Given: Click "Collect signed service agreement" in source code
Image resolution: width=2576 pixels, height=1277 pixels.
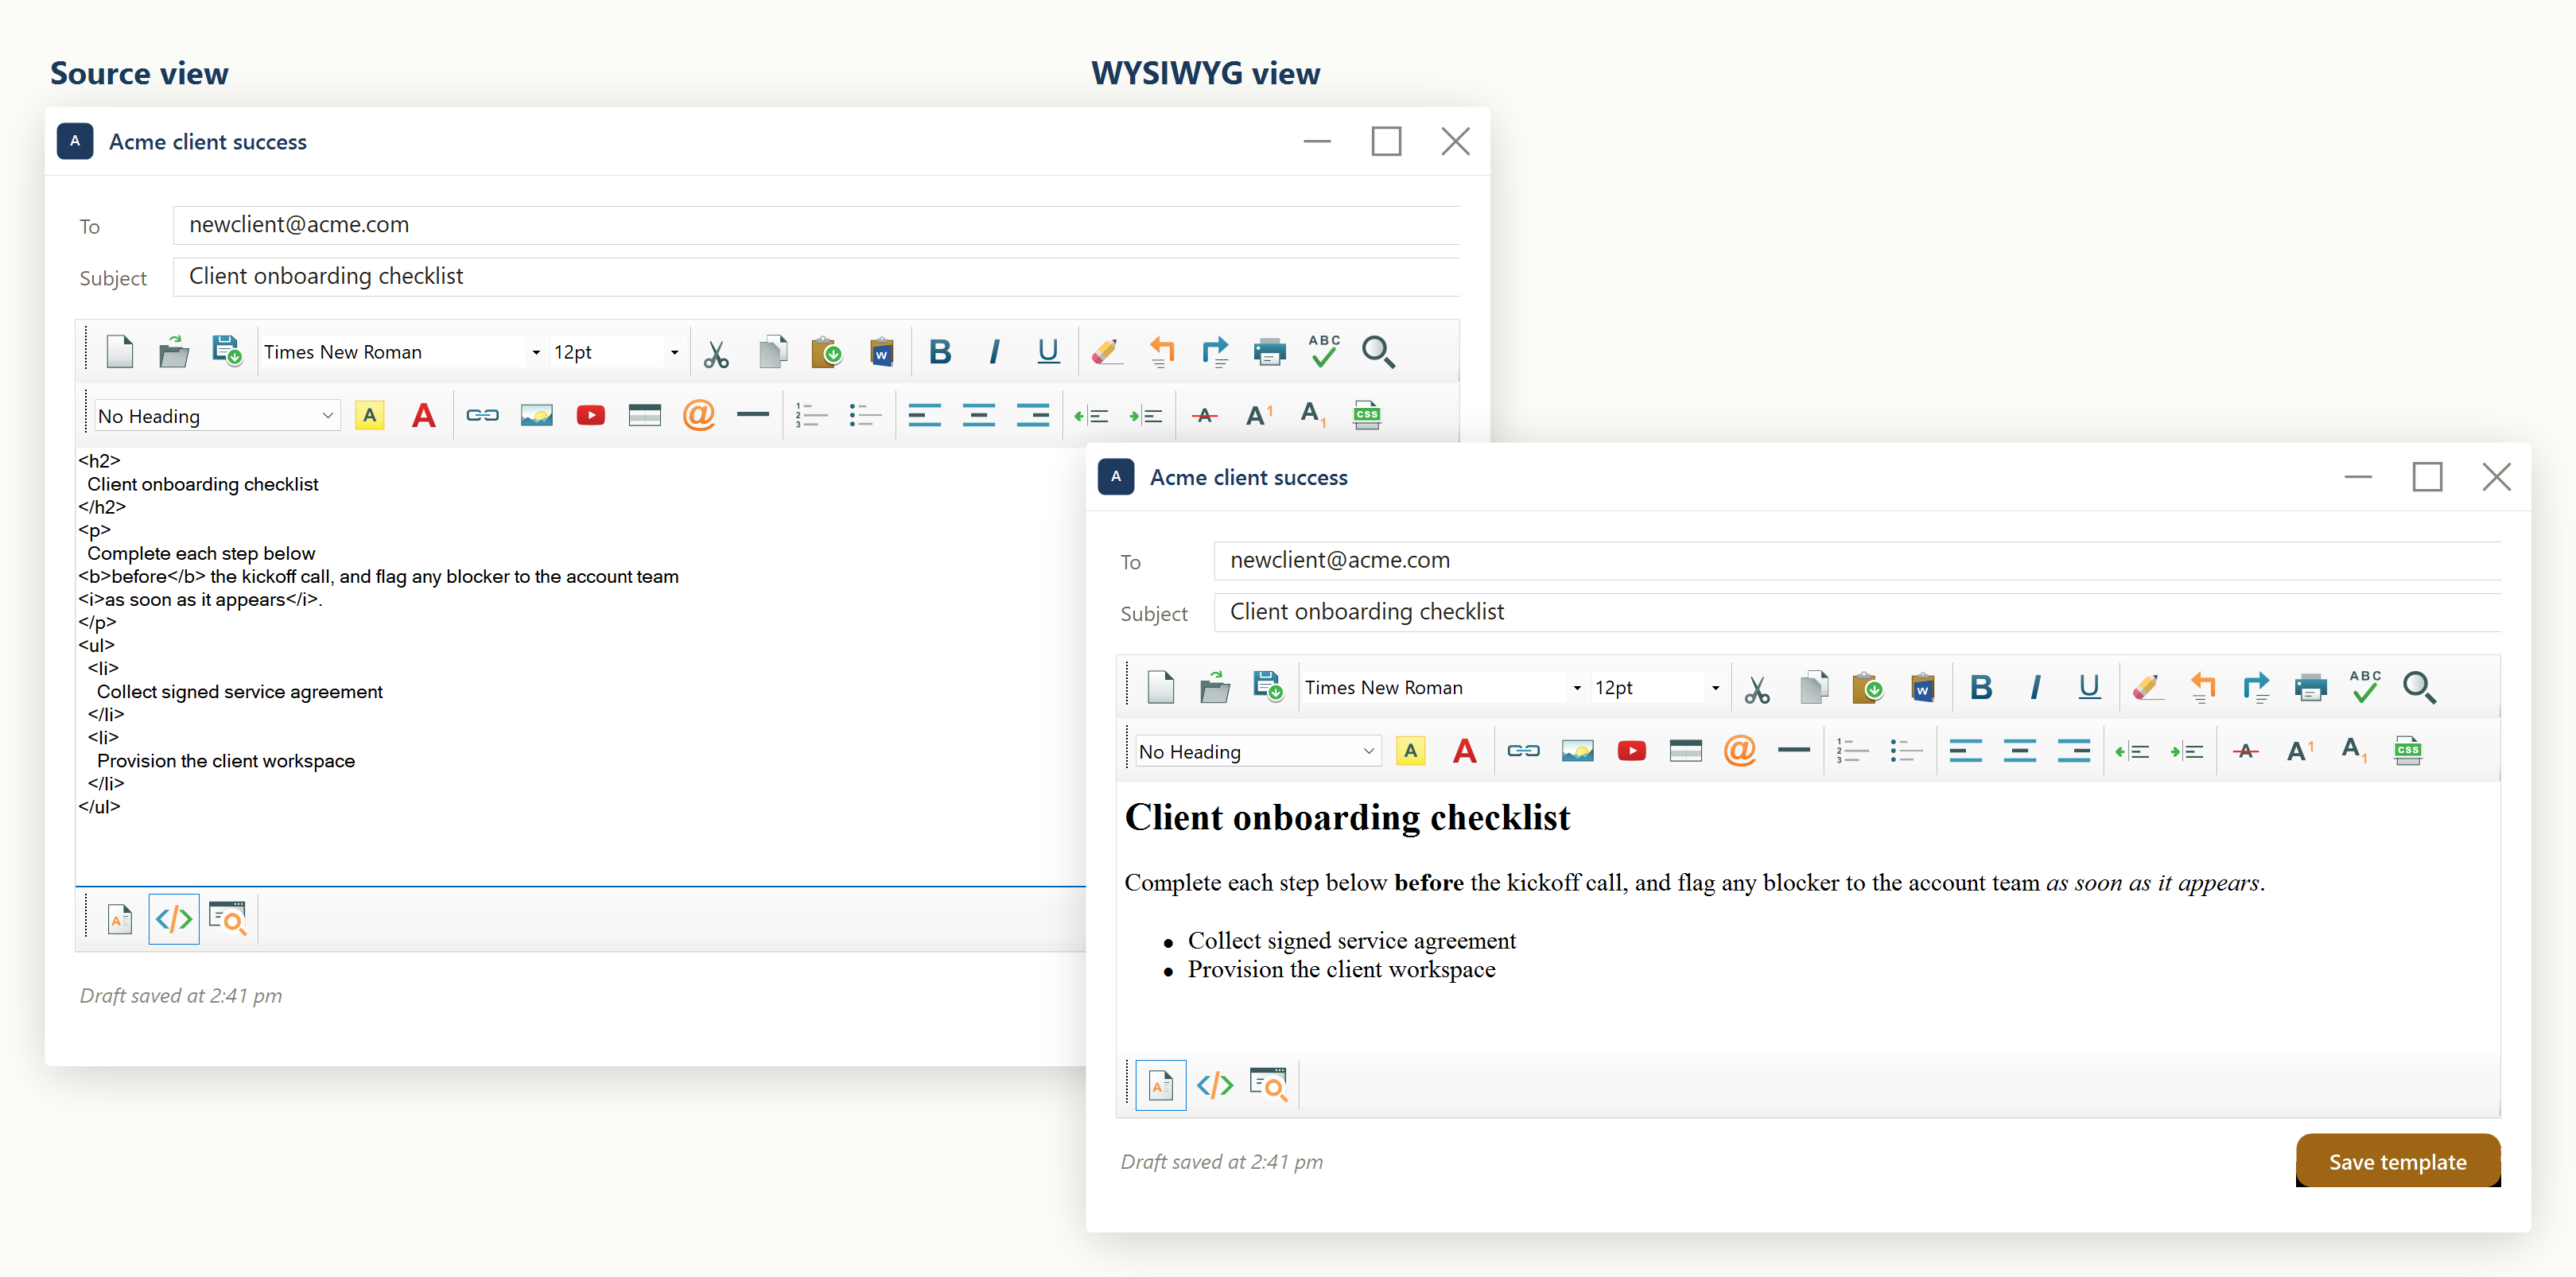Looking at the screenshot, I should (x=240, y=692).
